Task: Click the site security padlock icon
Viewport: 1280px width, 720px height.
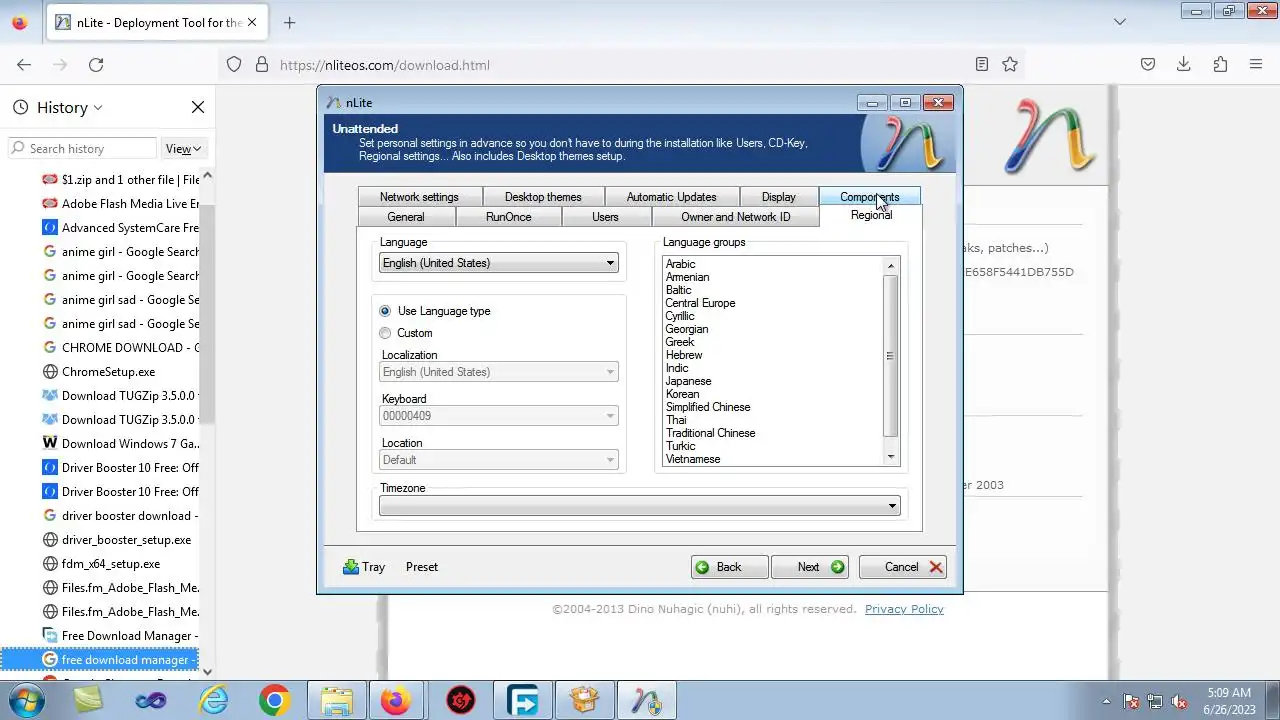Action: coord(262,64)
